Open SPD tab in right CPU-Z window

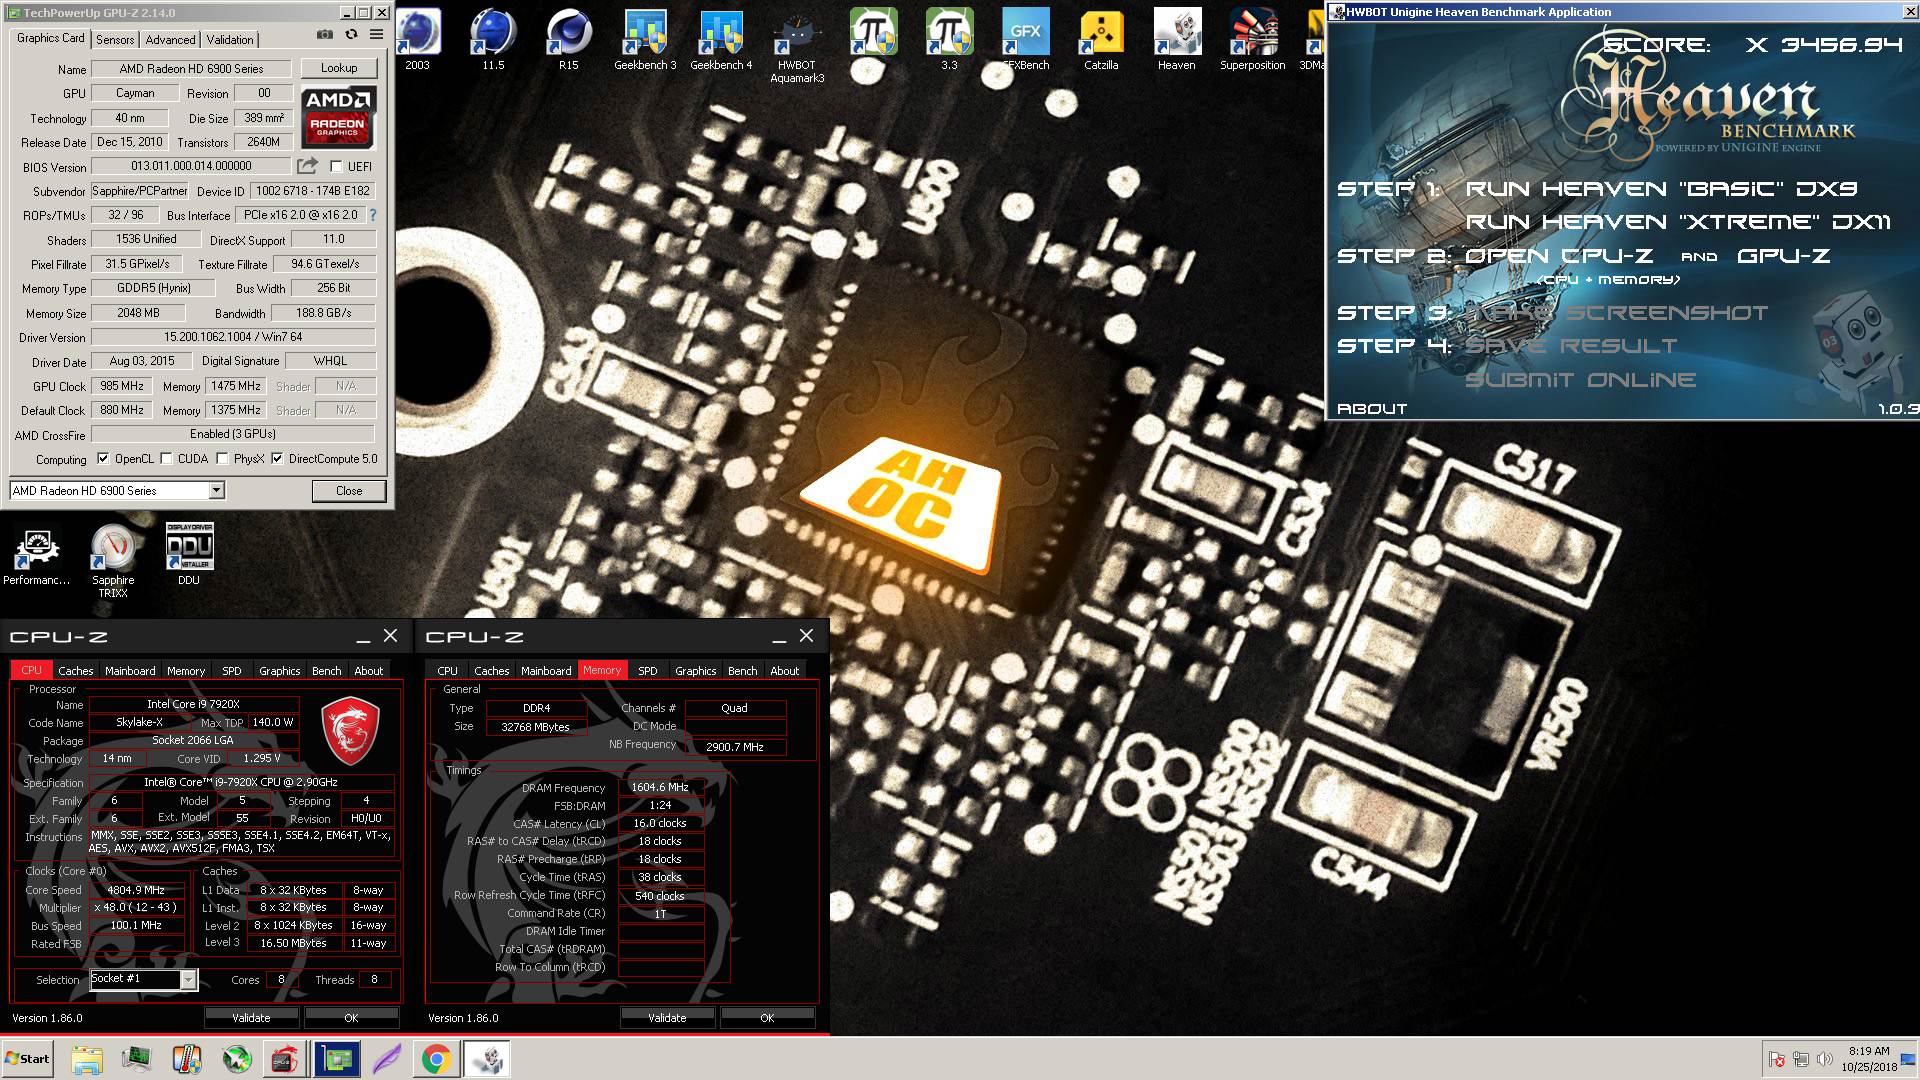click(648, 671)
